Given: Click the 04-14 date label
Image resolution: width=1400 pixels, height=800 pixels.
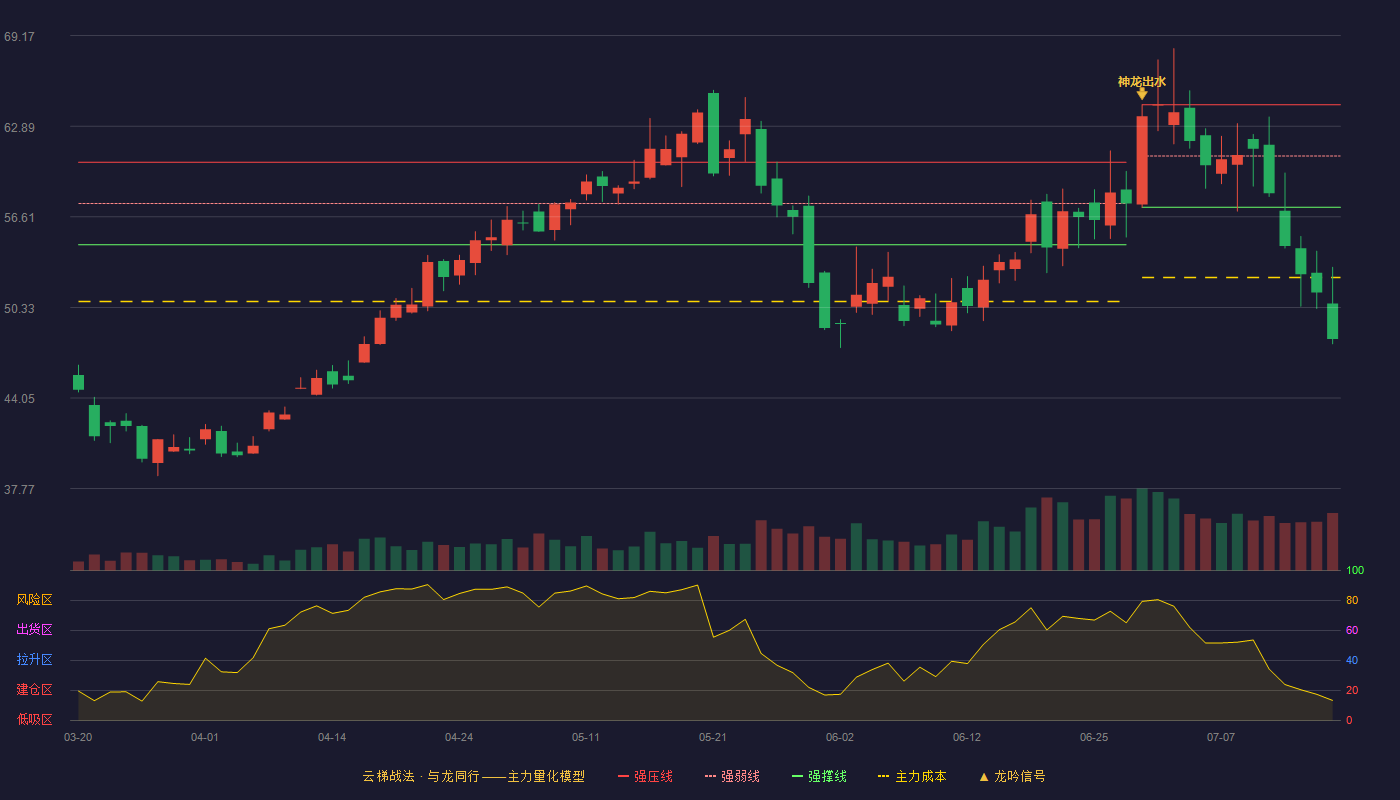Looking at the screenshot, I should click(x=332, y=737).
